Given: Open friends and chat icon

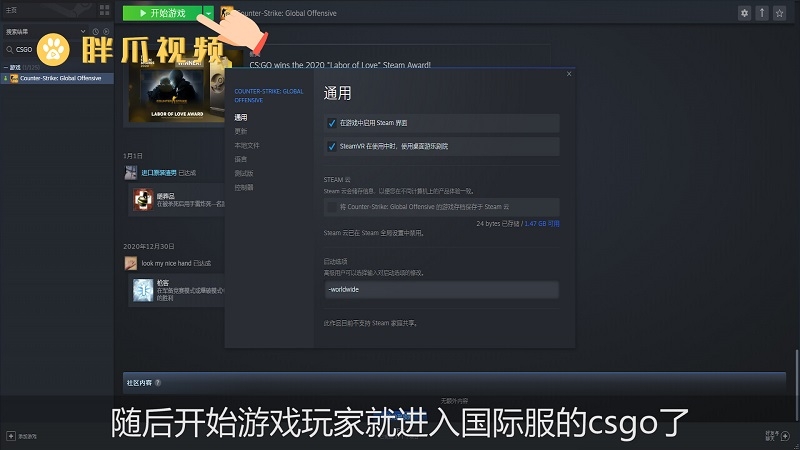Looking at the screenshot, I should pos(785,436).
